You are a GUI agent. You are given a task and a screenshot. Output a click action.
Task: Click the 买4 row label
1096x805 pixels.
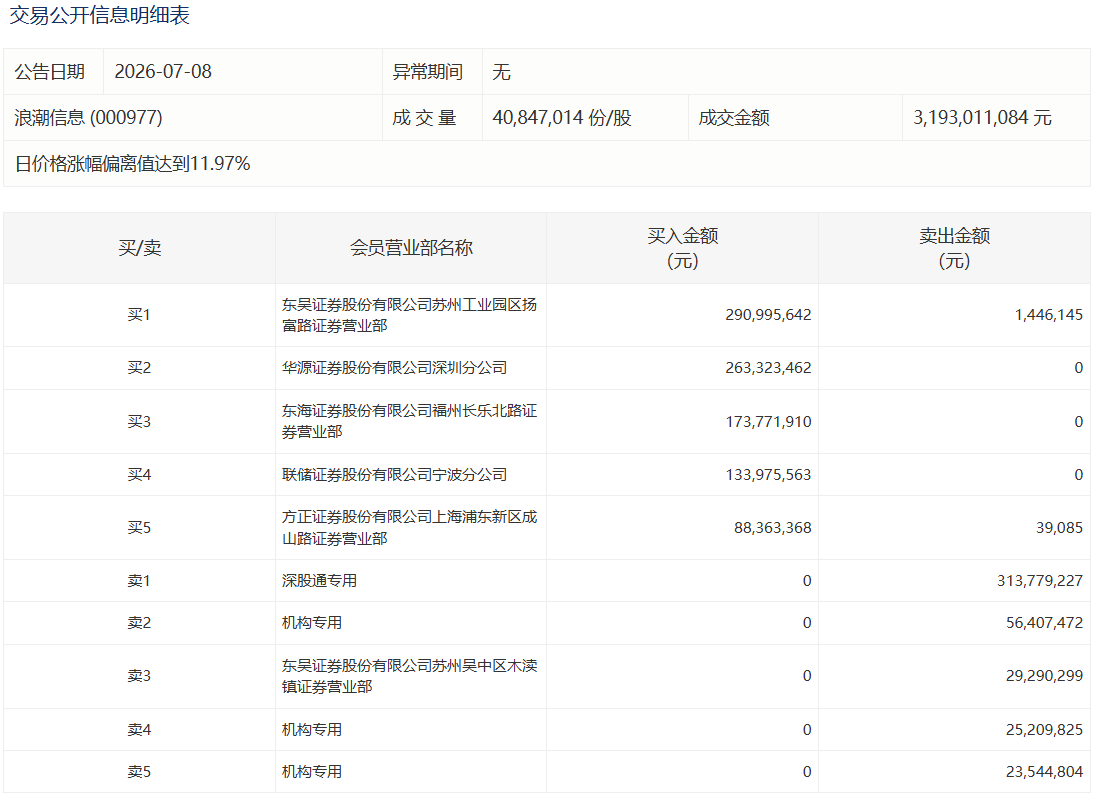click(x=139, y=474)
